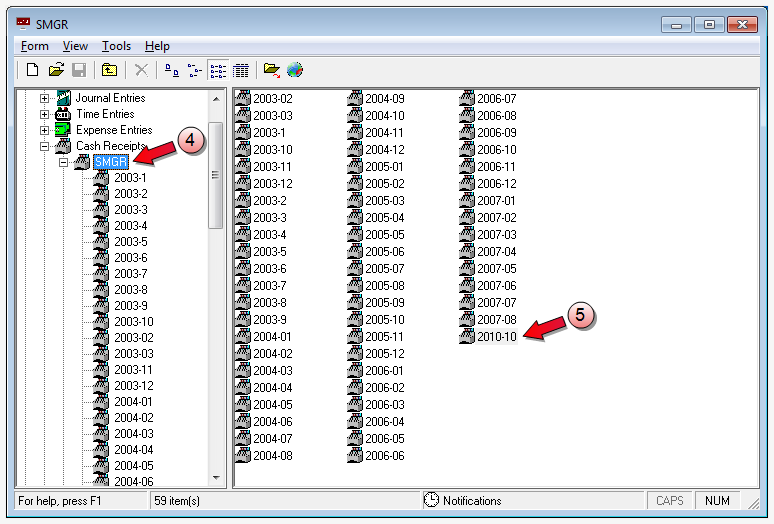774x524 pixels.
Task: Select 2004-05 in the left tree
Action: 134,465
